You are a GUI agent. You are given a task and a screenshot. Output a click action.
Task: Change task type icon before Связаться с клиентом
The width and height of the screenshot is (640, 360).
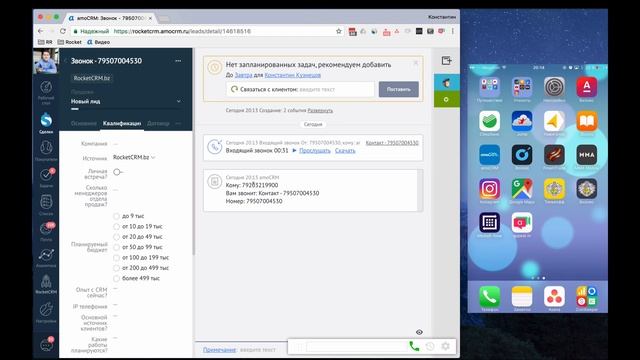coord(234,89)
